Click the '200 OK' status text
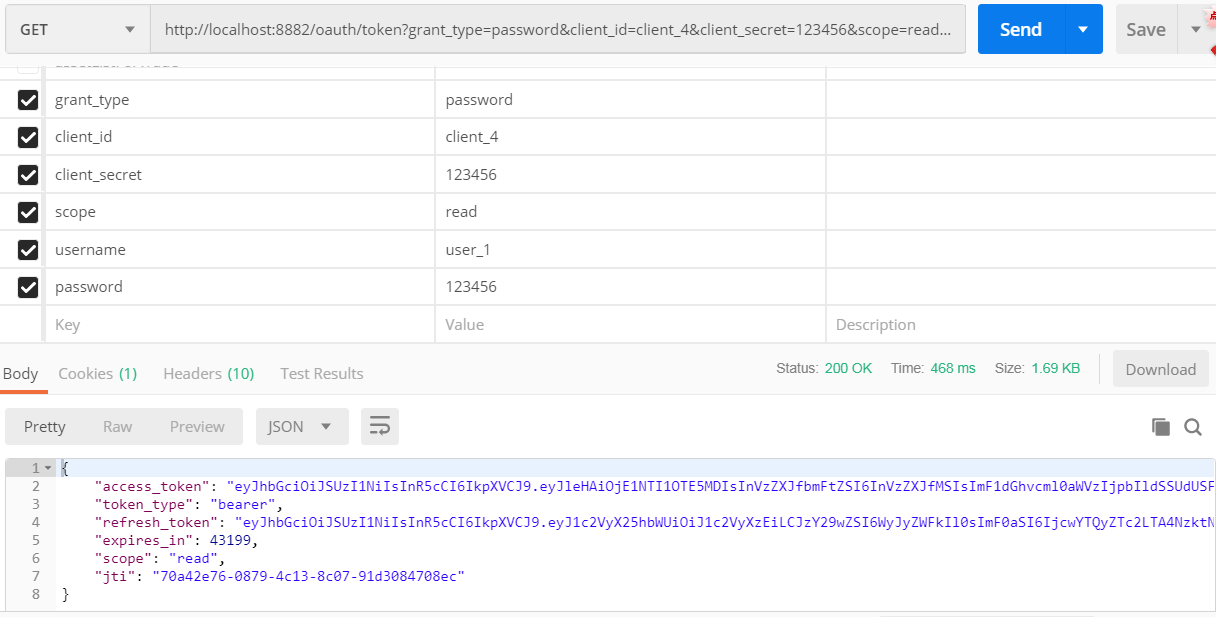Screen dimensions: 1216x617 pyautogui.click(x=848, y=368)
